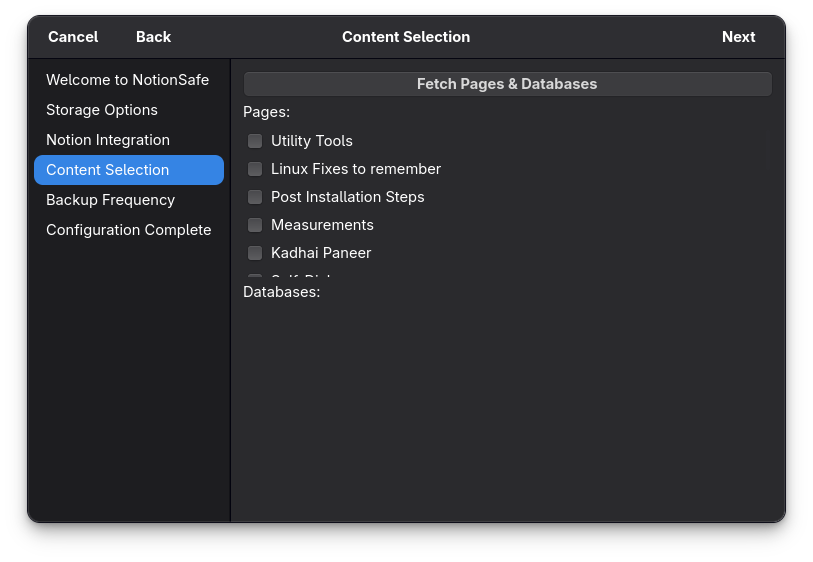813x562 pixels.
Task: Click the Linux Fixes to remember label
Action: tap(356, 169)
